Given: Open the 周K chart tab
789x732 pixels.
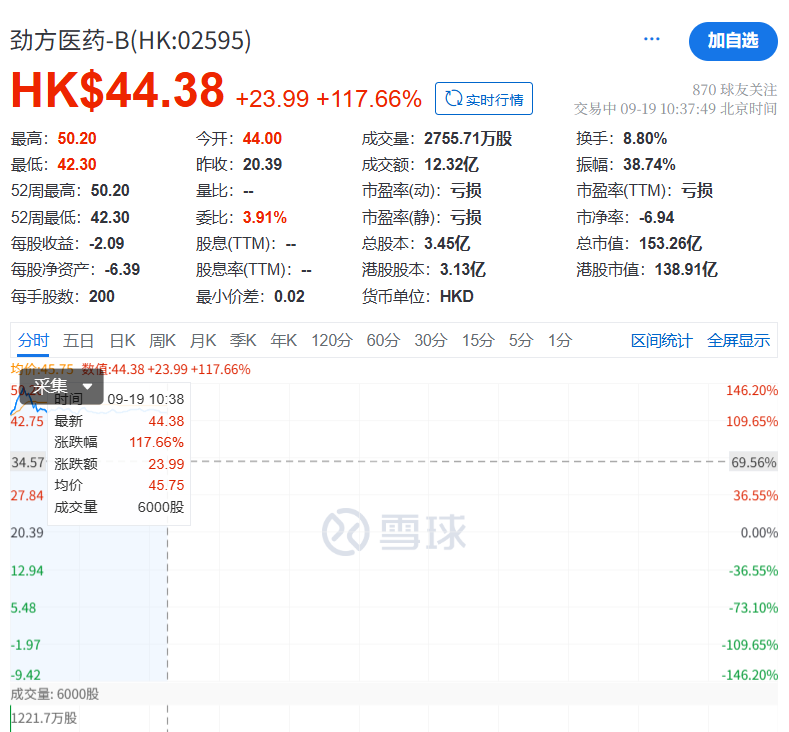Looking at the screenshot, I should pos(162,341).
